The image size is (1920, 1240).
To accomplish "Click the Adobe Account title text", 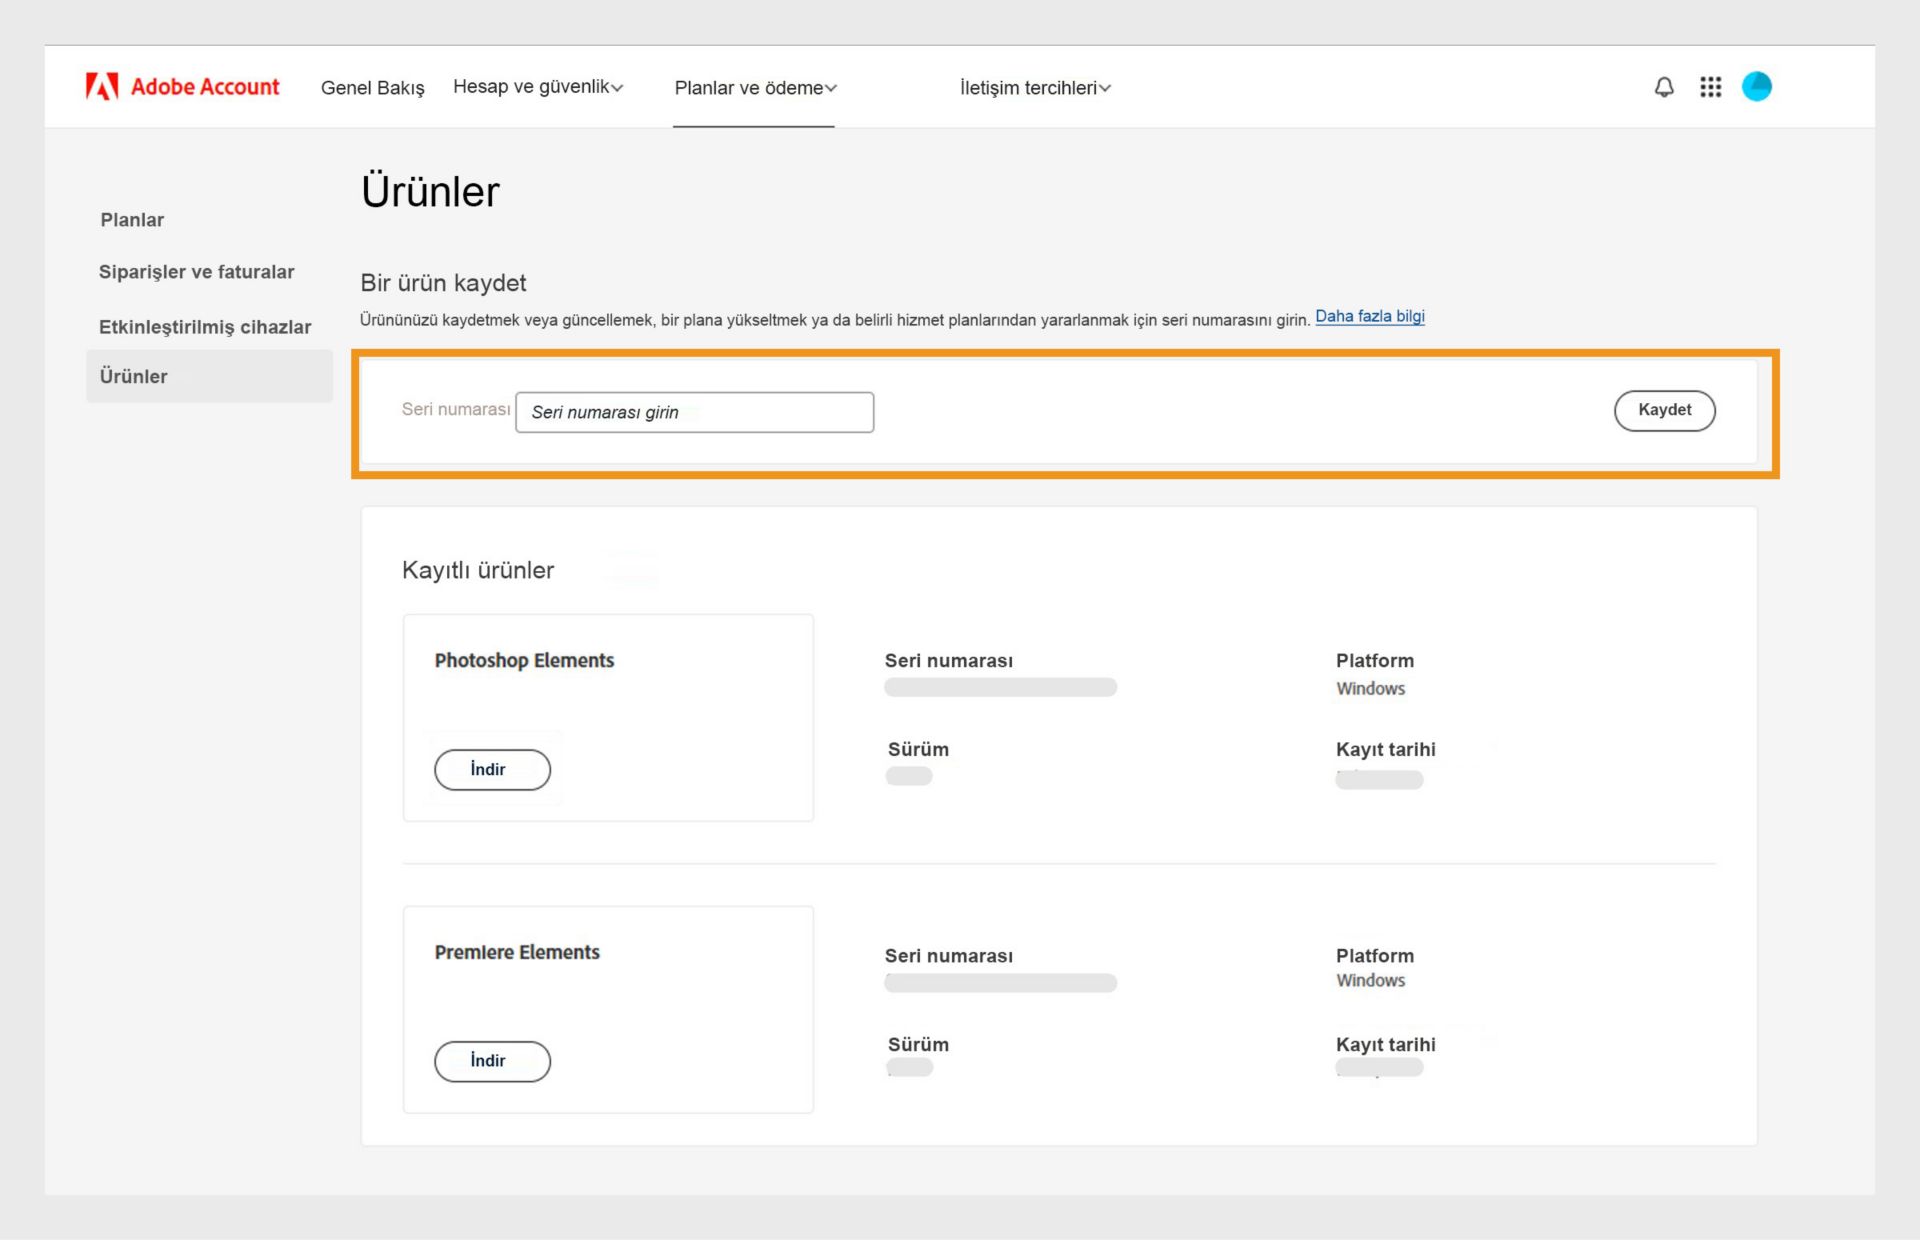I will [205, 87].
